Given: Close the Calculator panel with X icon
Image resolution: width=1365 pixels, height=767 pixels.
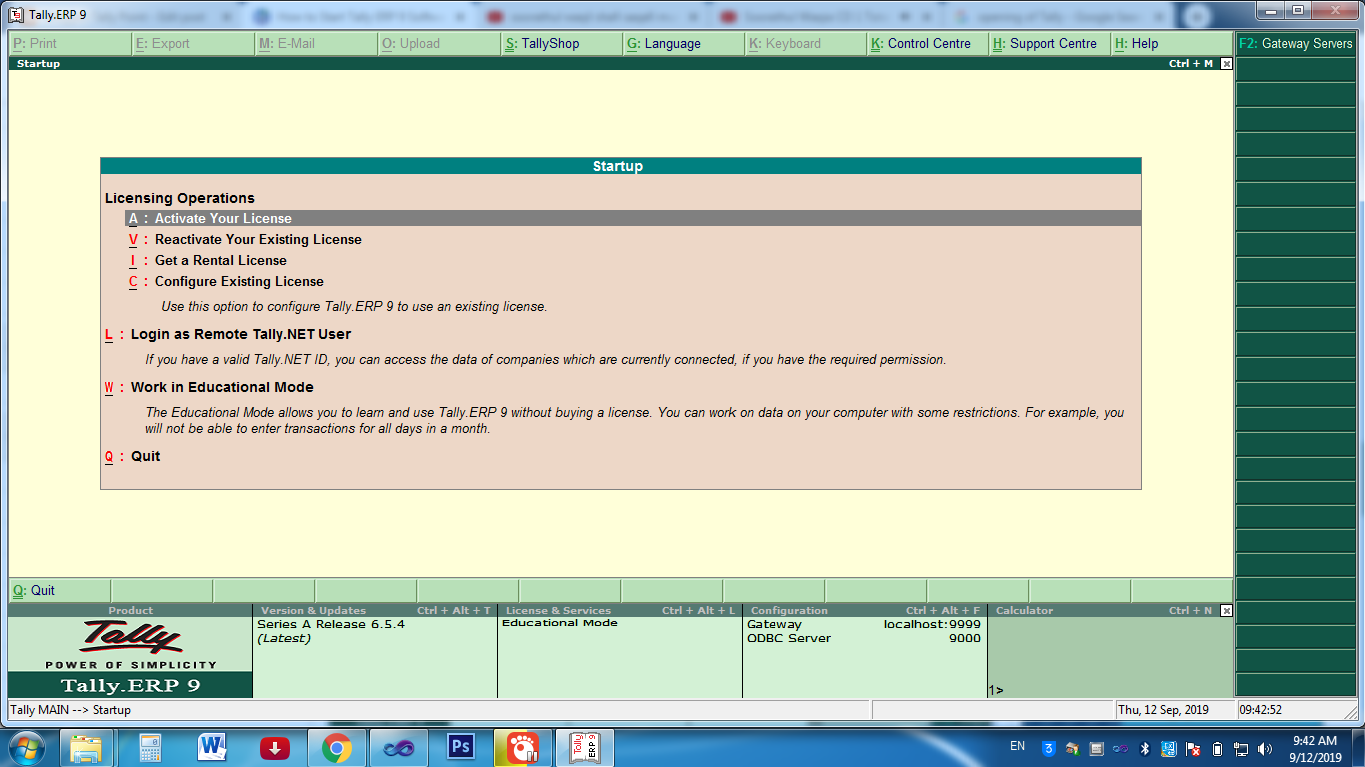Looking at the screenshot, I should [1227, 611].
